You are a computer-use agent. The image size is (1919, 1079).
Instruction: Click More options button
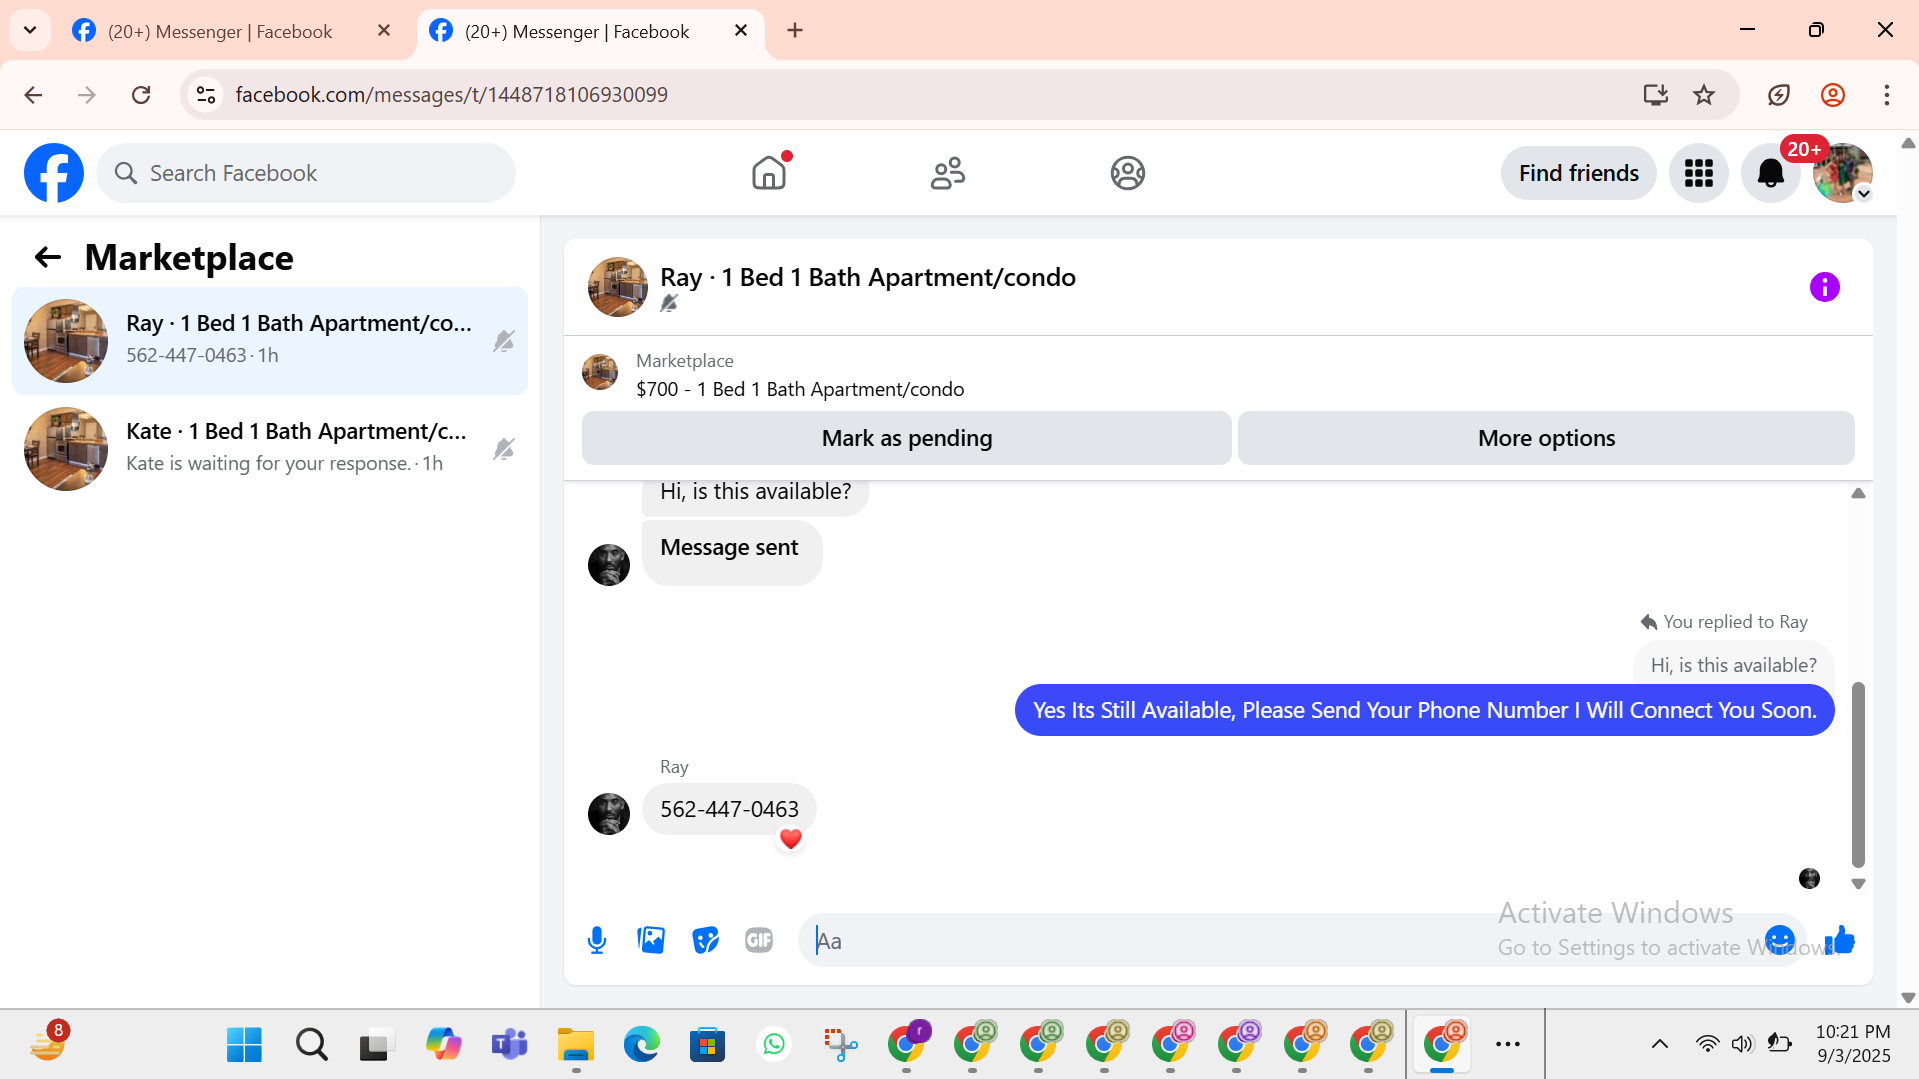tap(1546, 438)
